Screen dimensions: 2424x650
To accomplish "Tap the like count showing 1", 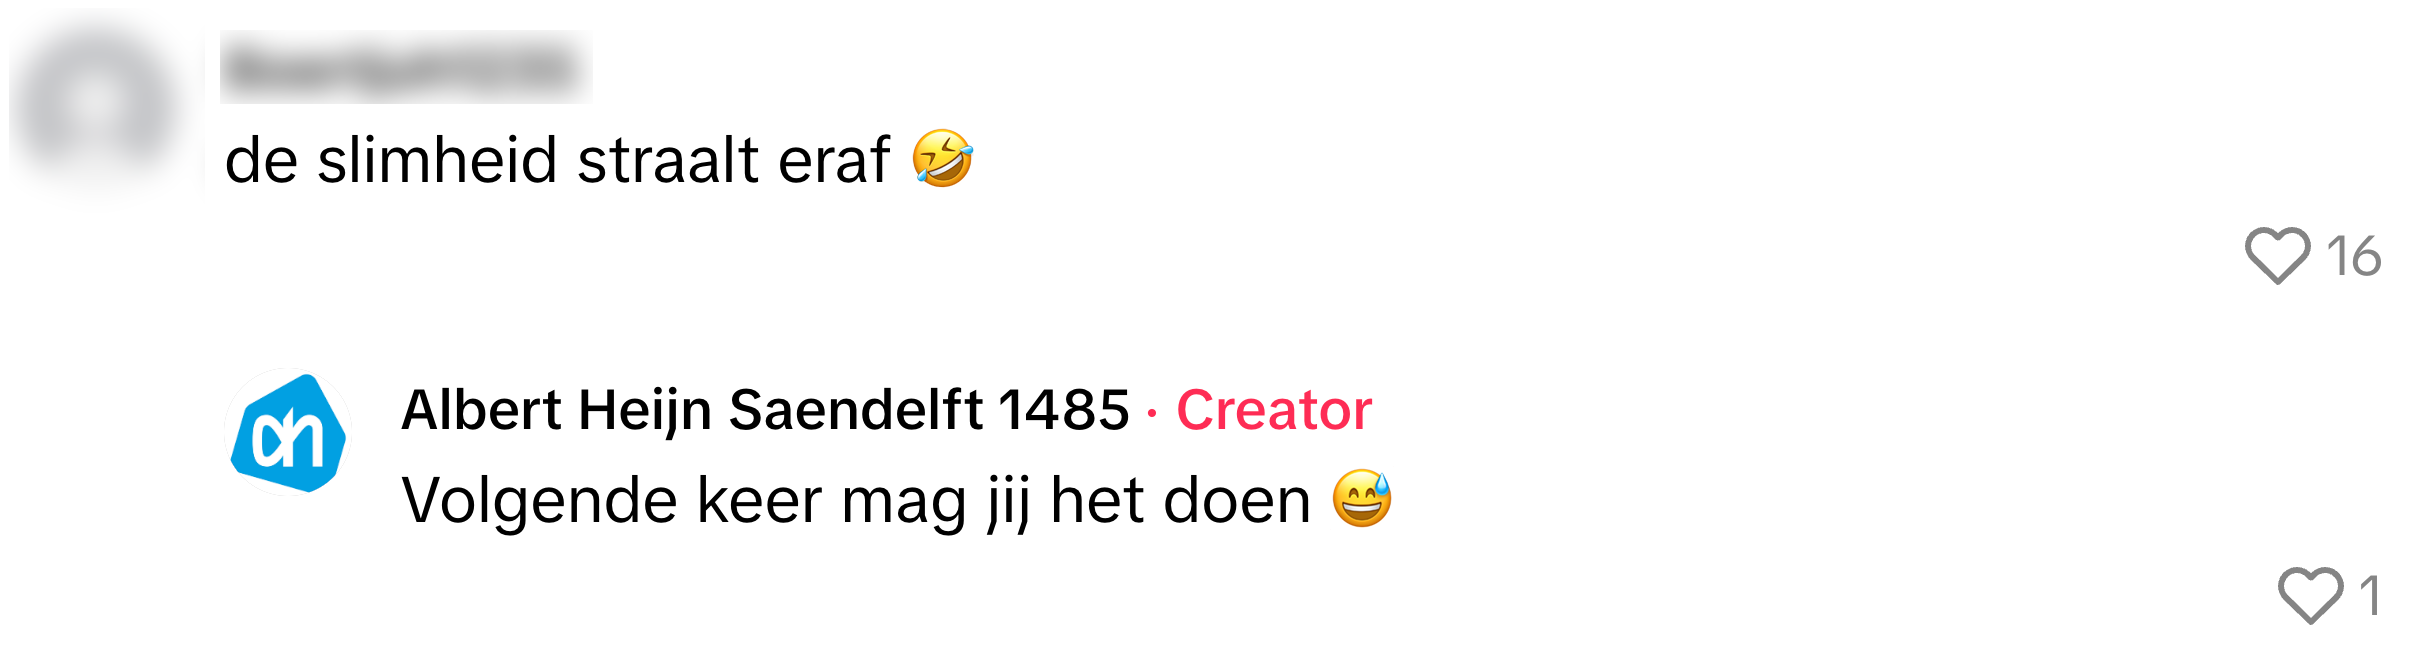I will click(2370, 597).
